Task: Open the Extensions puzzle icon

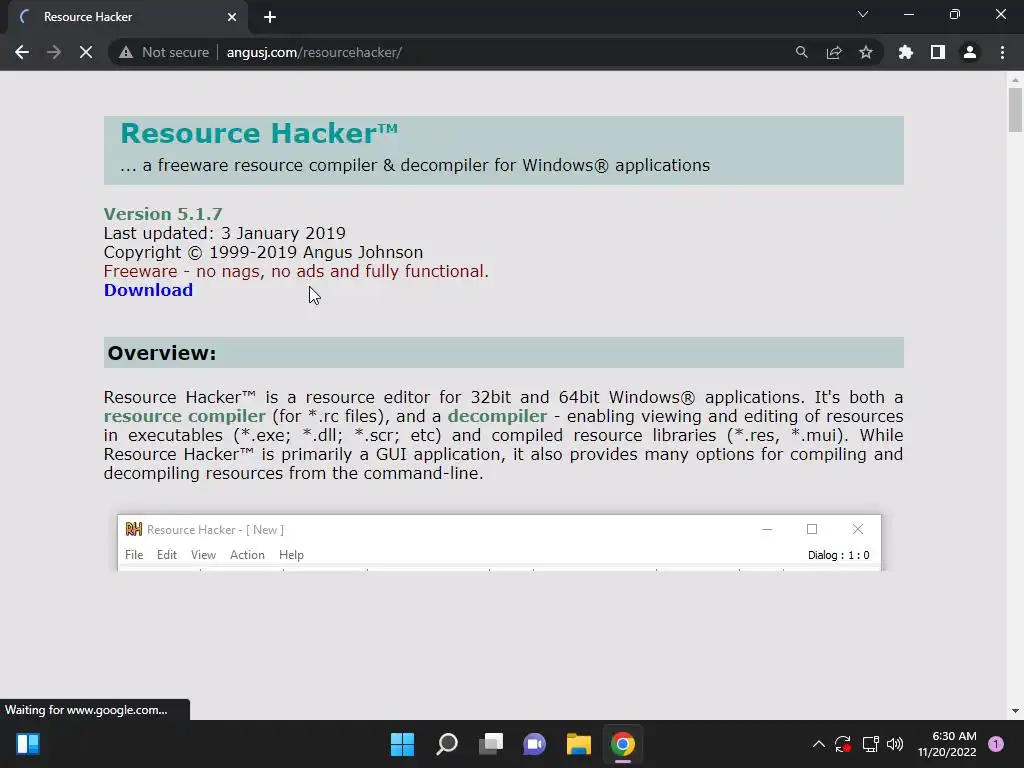Action: point(906,52)
